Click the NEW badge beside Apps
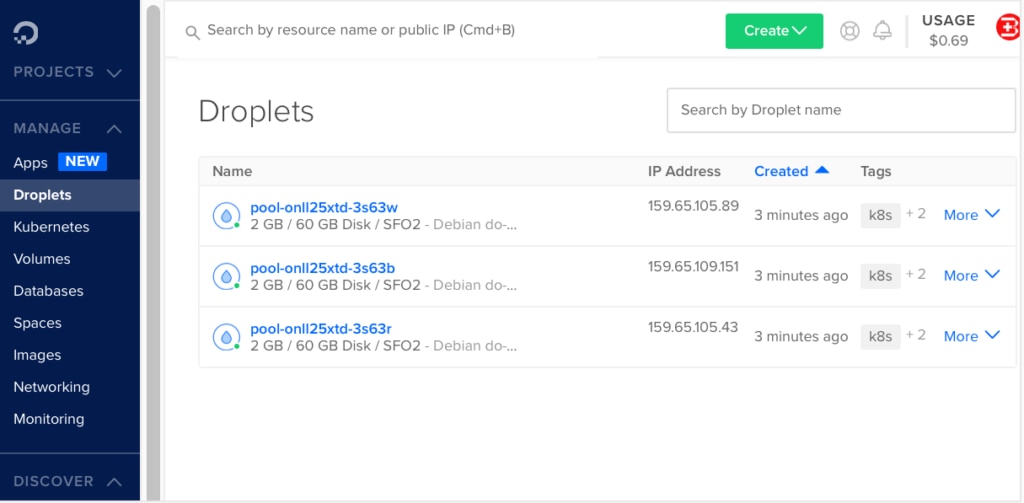The image size is (1024, 503). coord(82,161)
